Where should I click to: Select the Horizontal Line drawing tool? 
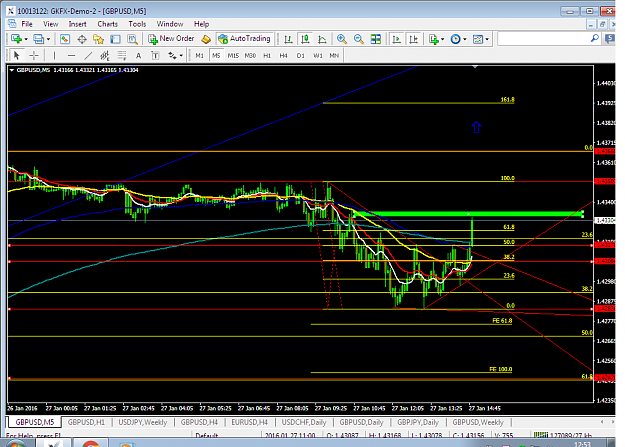tap(71, 55)
